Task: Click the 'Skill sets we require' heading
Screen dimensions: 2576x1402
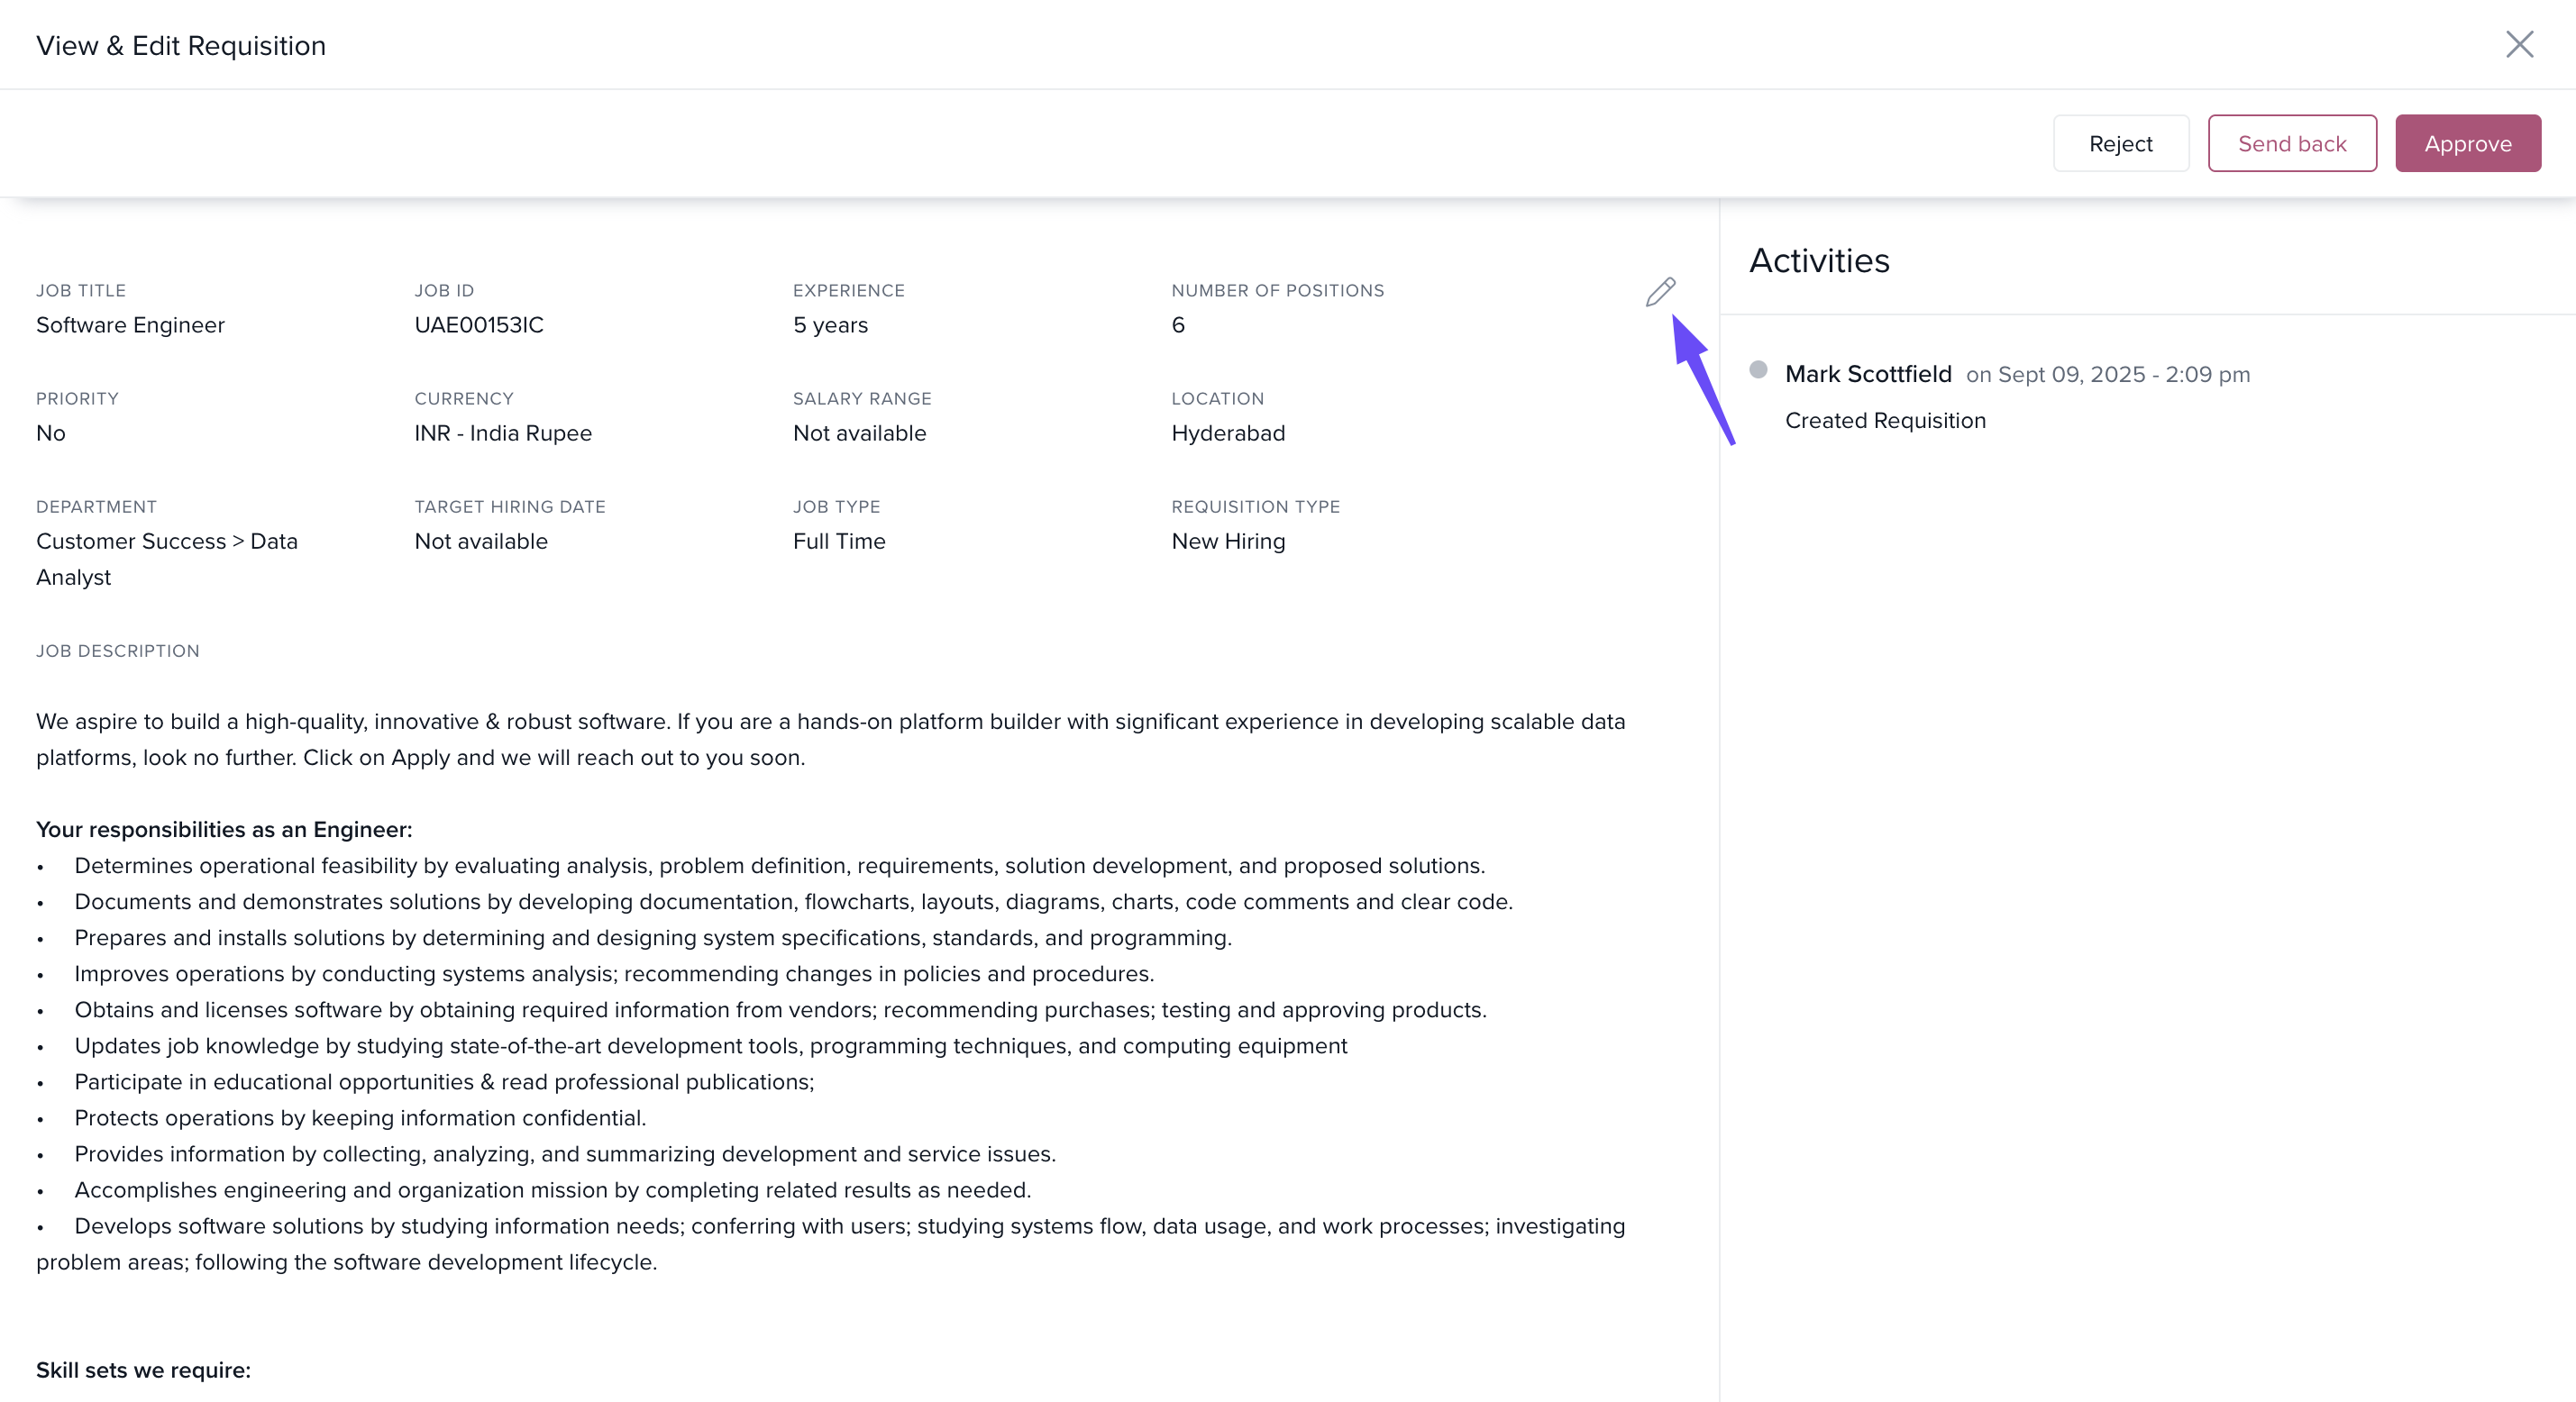Action: [143, 1370]
